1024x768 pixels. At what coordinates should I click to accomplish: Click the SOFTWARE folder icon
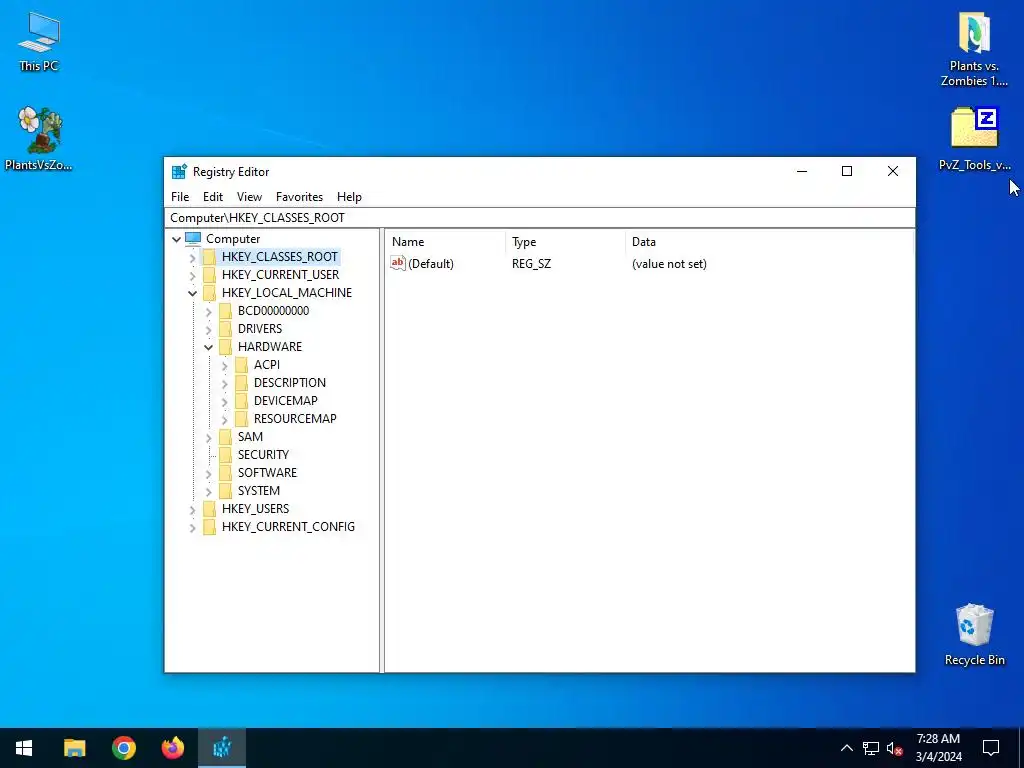[x=225, y=472]
